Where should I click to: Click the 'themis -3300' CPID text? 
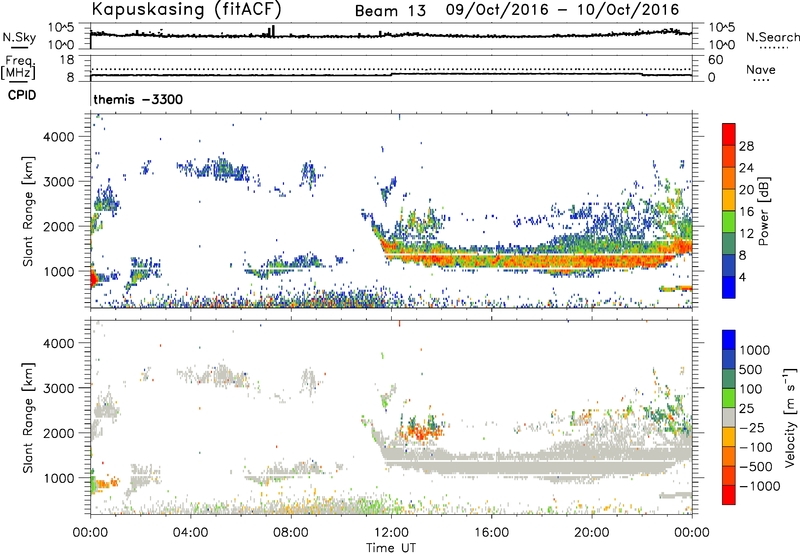[138, 99]
